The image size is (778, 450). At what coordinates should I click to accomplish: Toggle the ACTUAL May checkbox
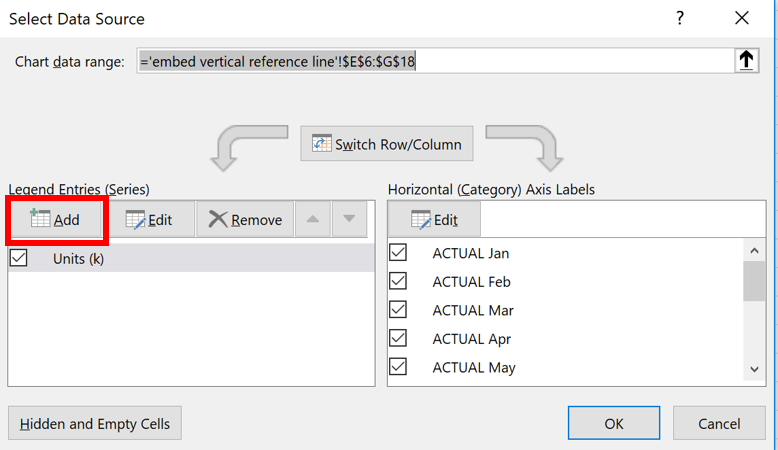pos(398,367)
